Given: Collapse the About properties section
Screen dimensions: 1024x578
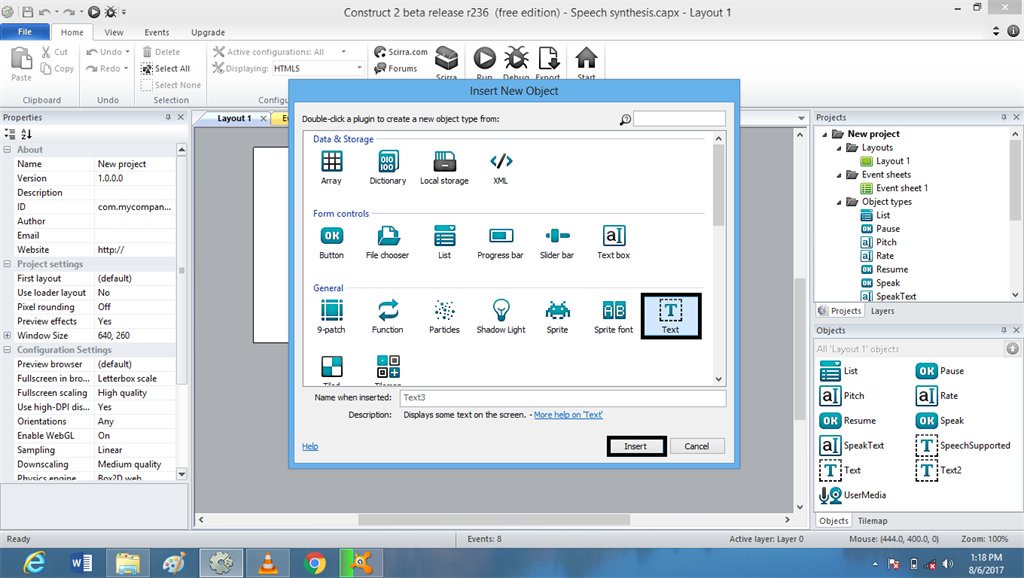Looking at the screenshot, I should coord(7,150).
